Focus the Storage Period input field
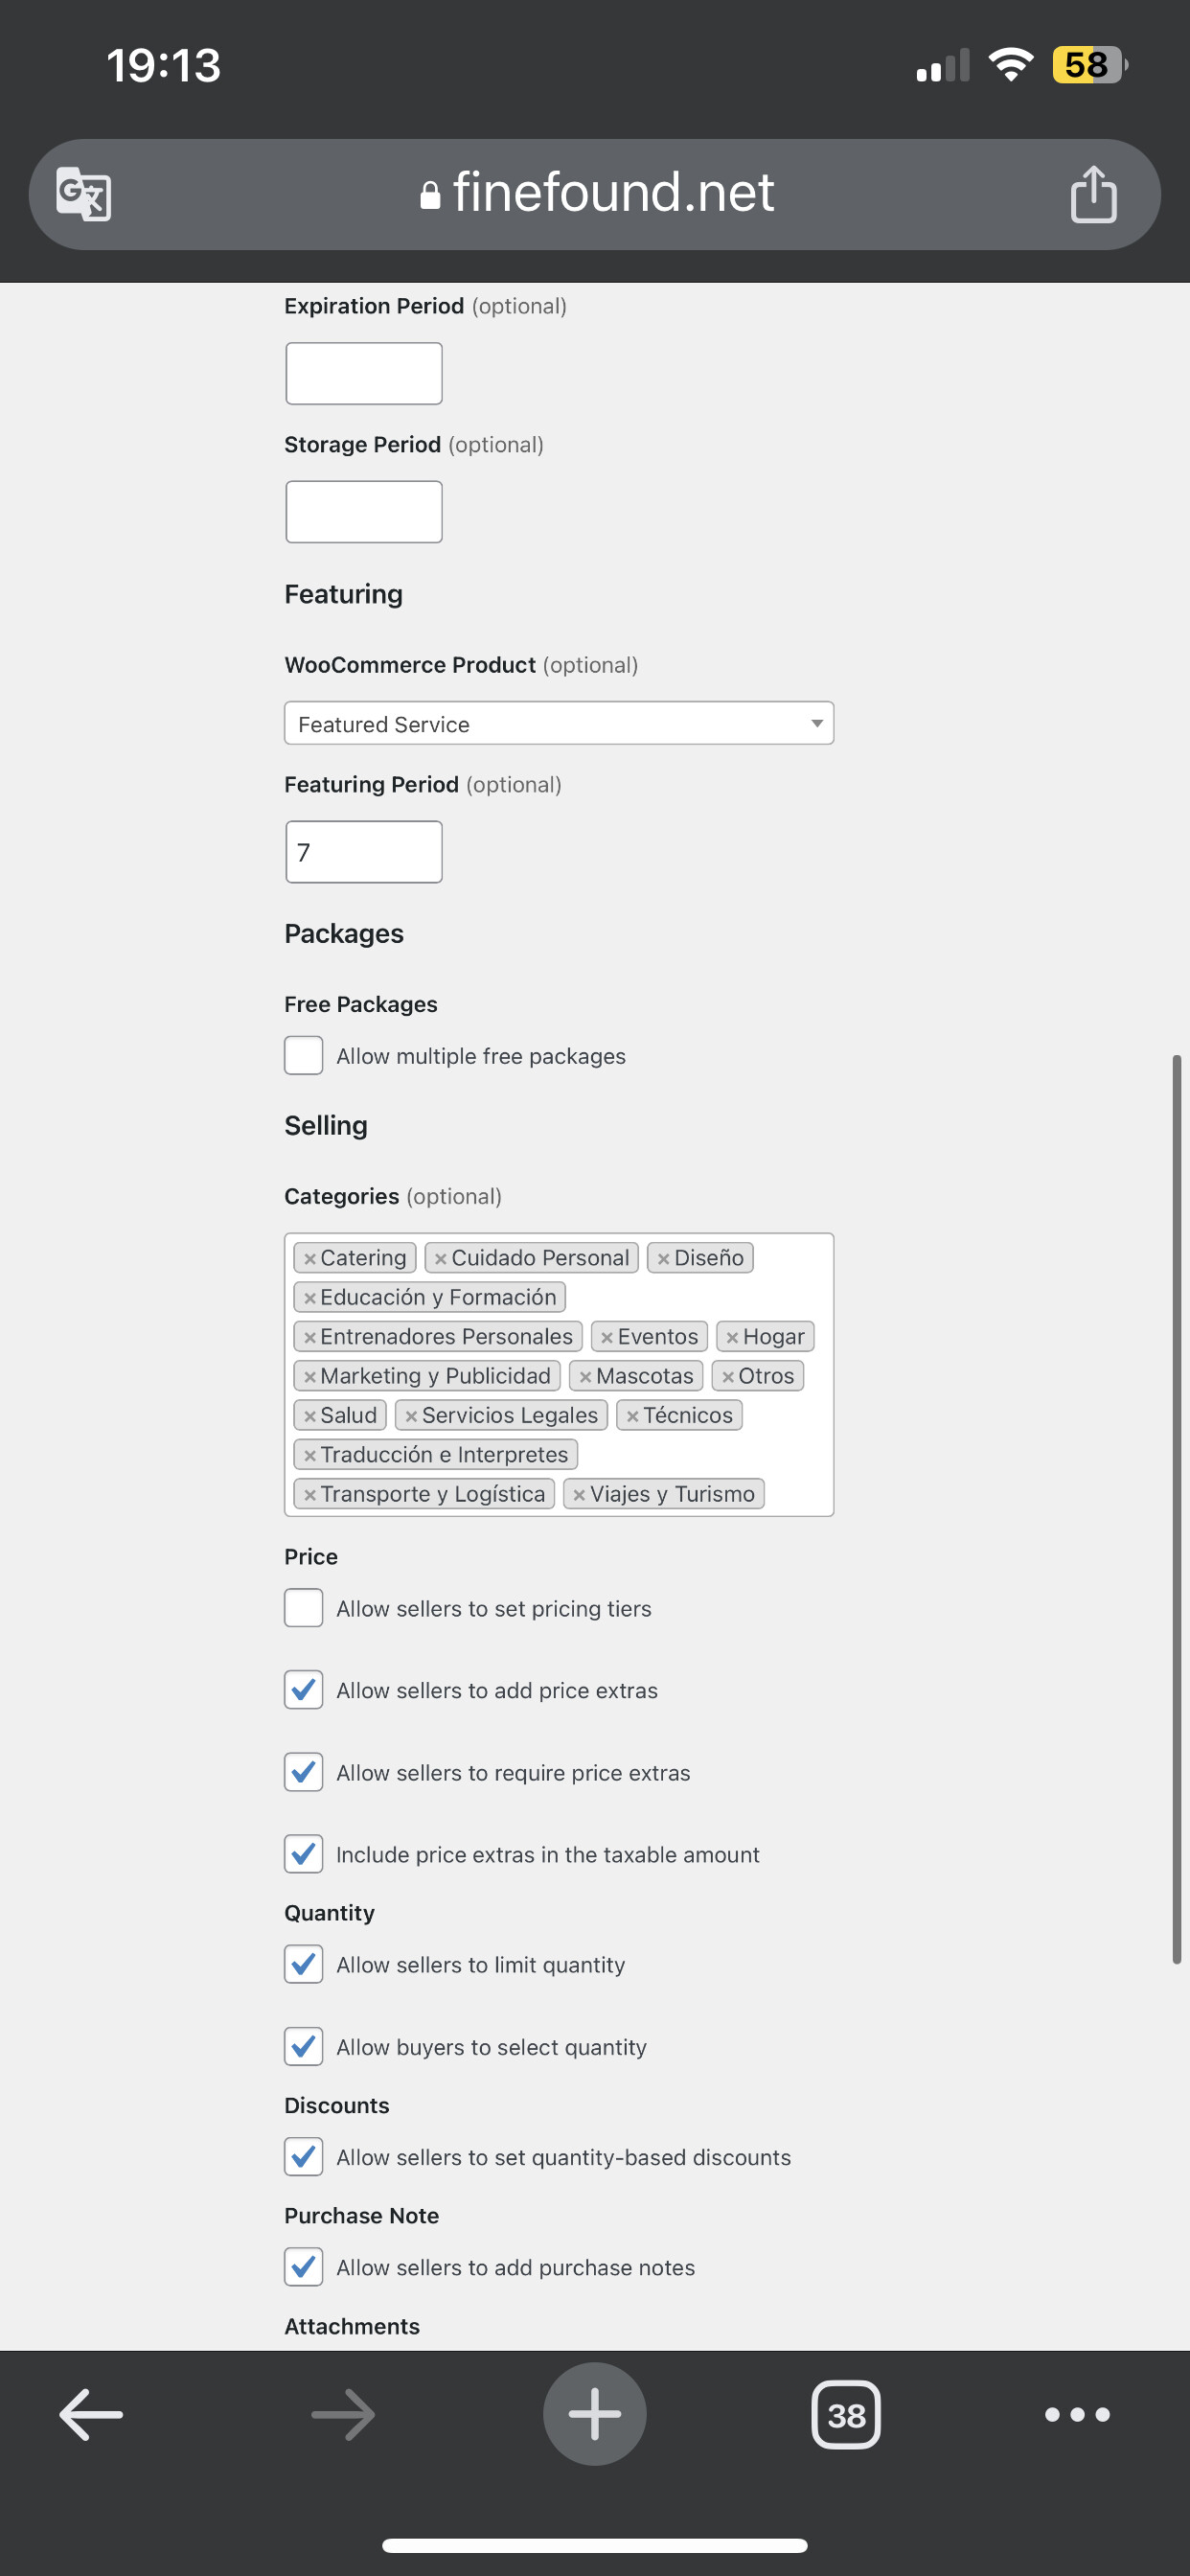 364,512
